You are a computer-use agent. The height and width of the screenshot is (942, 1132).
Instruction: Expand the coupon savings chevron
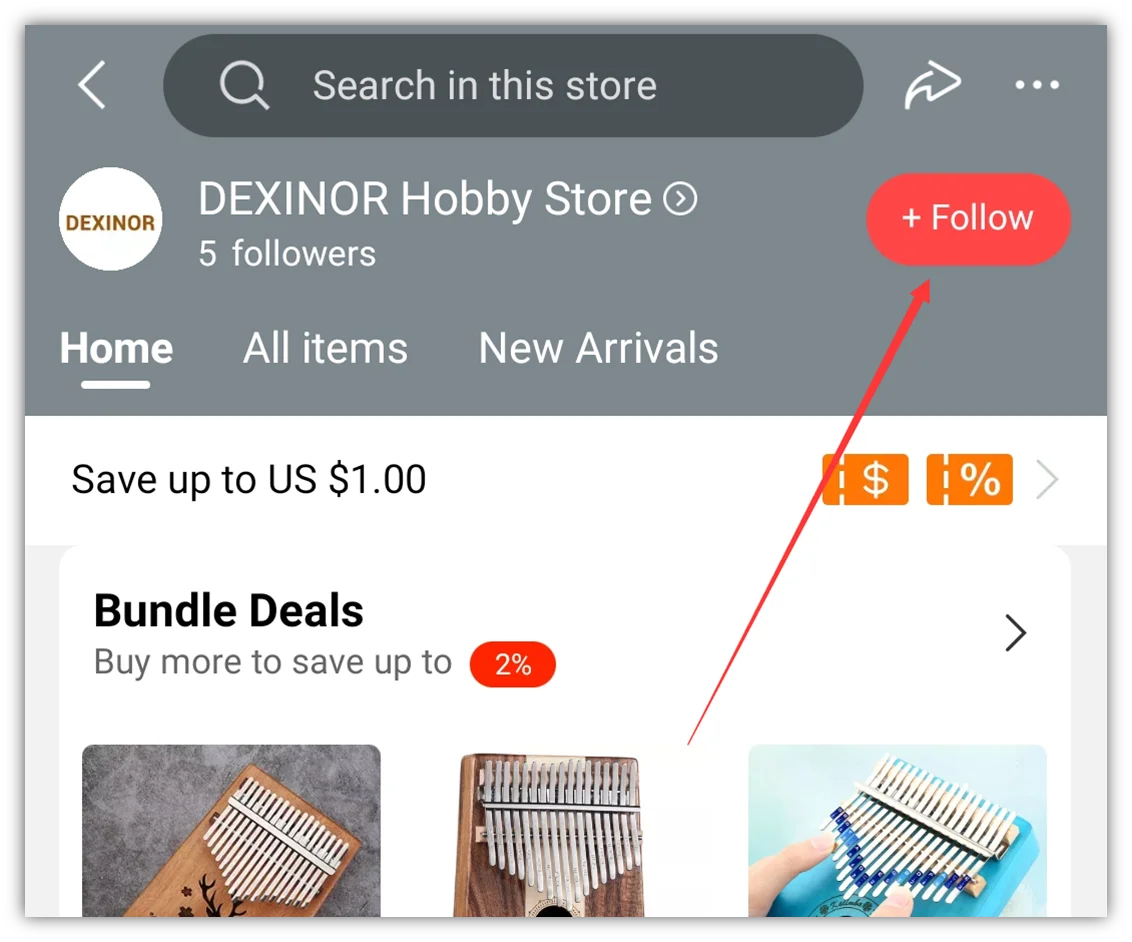click(x=1047, y=479)
